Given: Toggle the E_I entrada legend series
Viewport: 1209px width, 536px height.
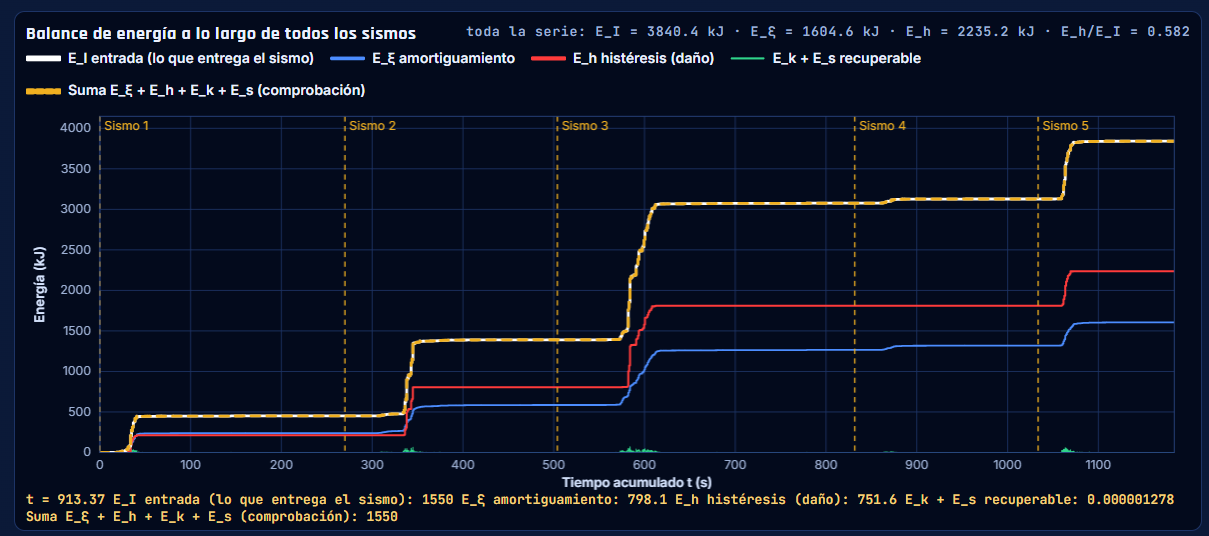Looking at the screenshot, I should (x=171, y=58).
